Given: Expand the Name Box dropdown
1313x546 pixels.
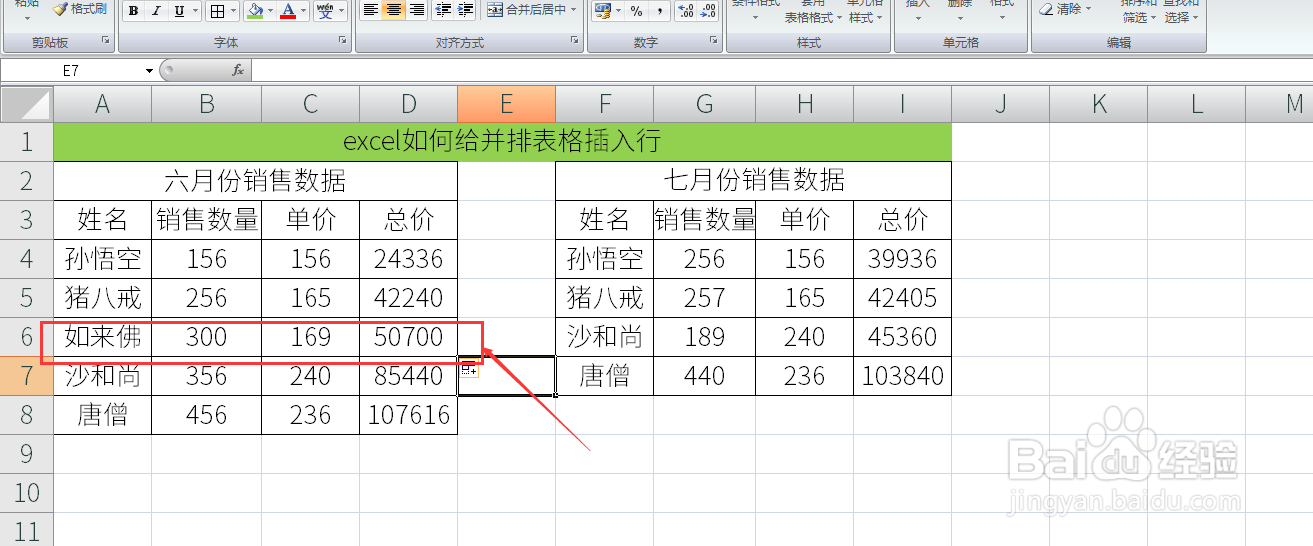Looking at the screenshot, I should pos(149,70).
